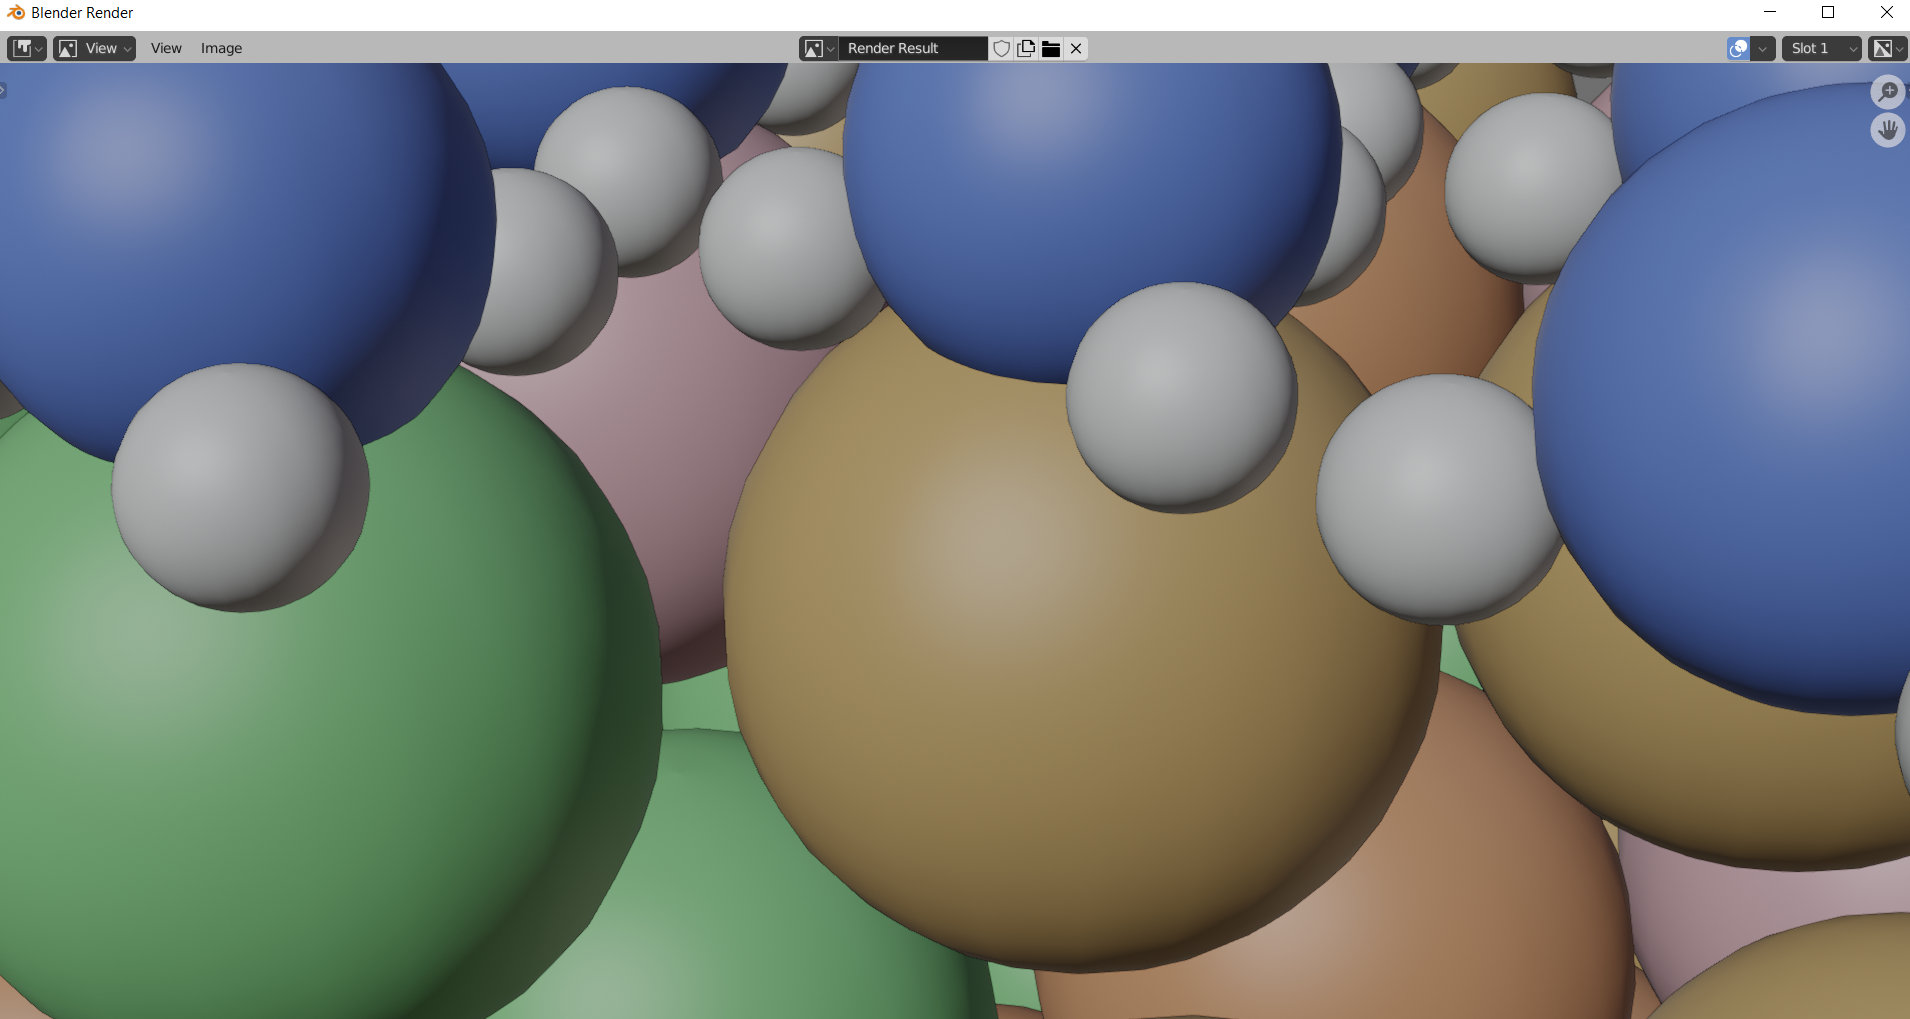The height and width of the screenshot is (1019, 1910).
Task: Click the new image icon
Action: 1026,48
